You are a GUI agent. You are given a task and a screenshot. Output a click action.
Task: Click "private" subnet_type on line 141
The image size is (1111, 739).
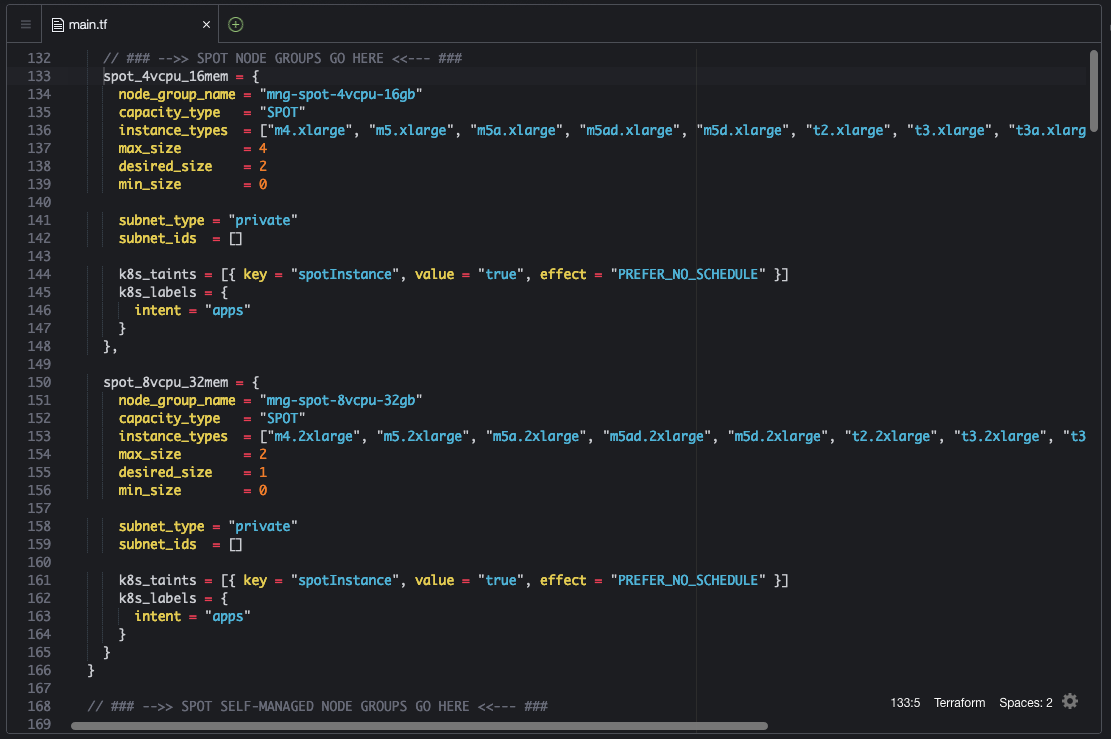pyautogui.click(x=263, y=220)
